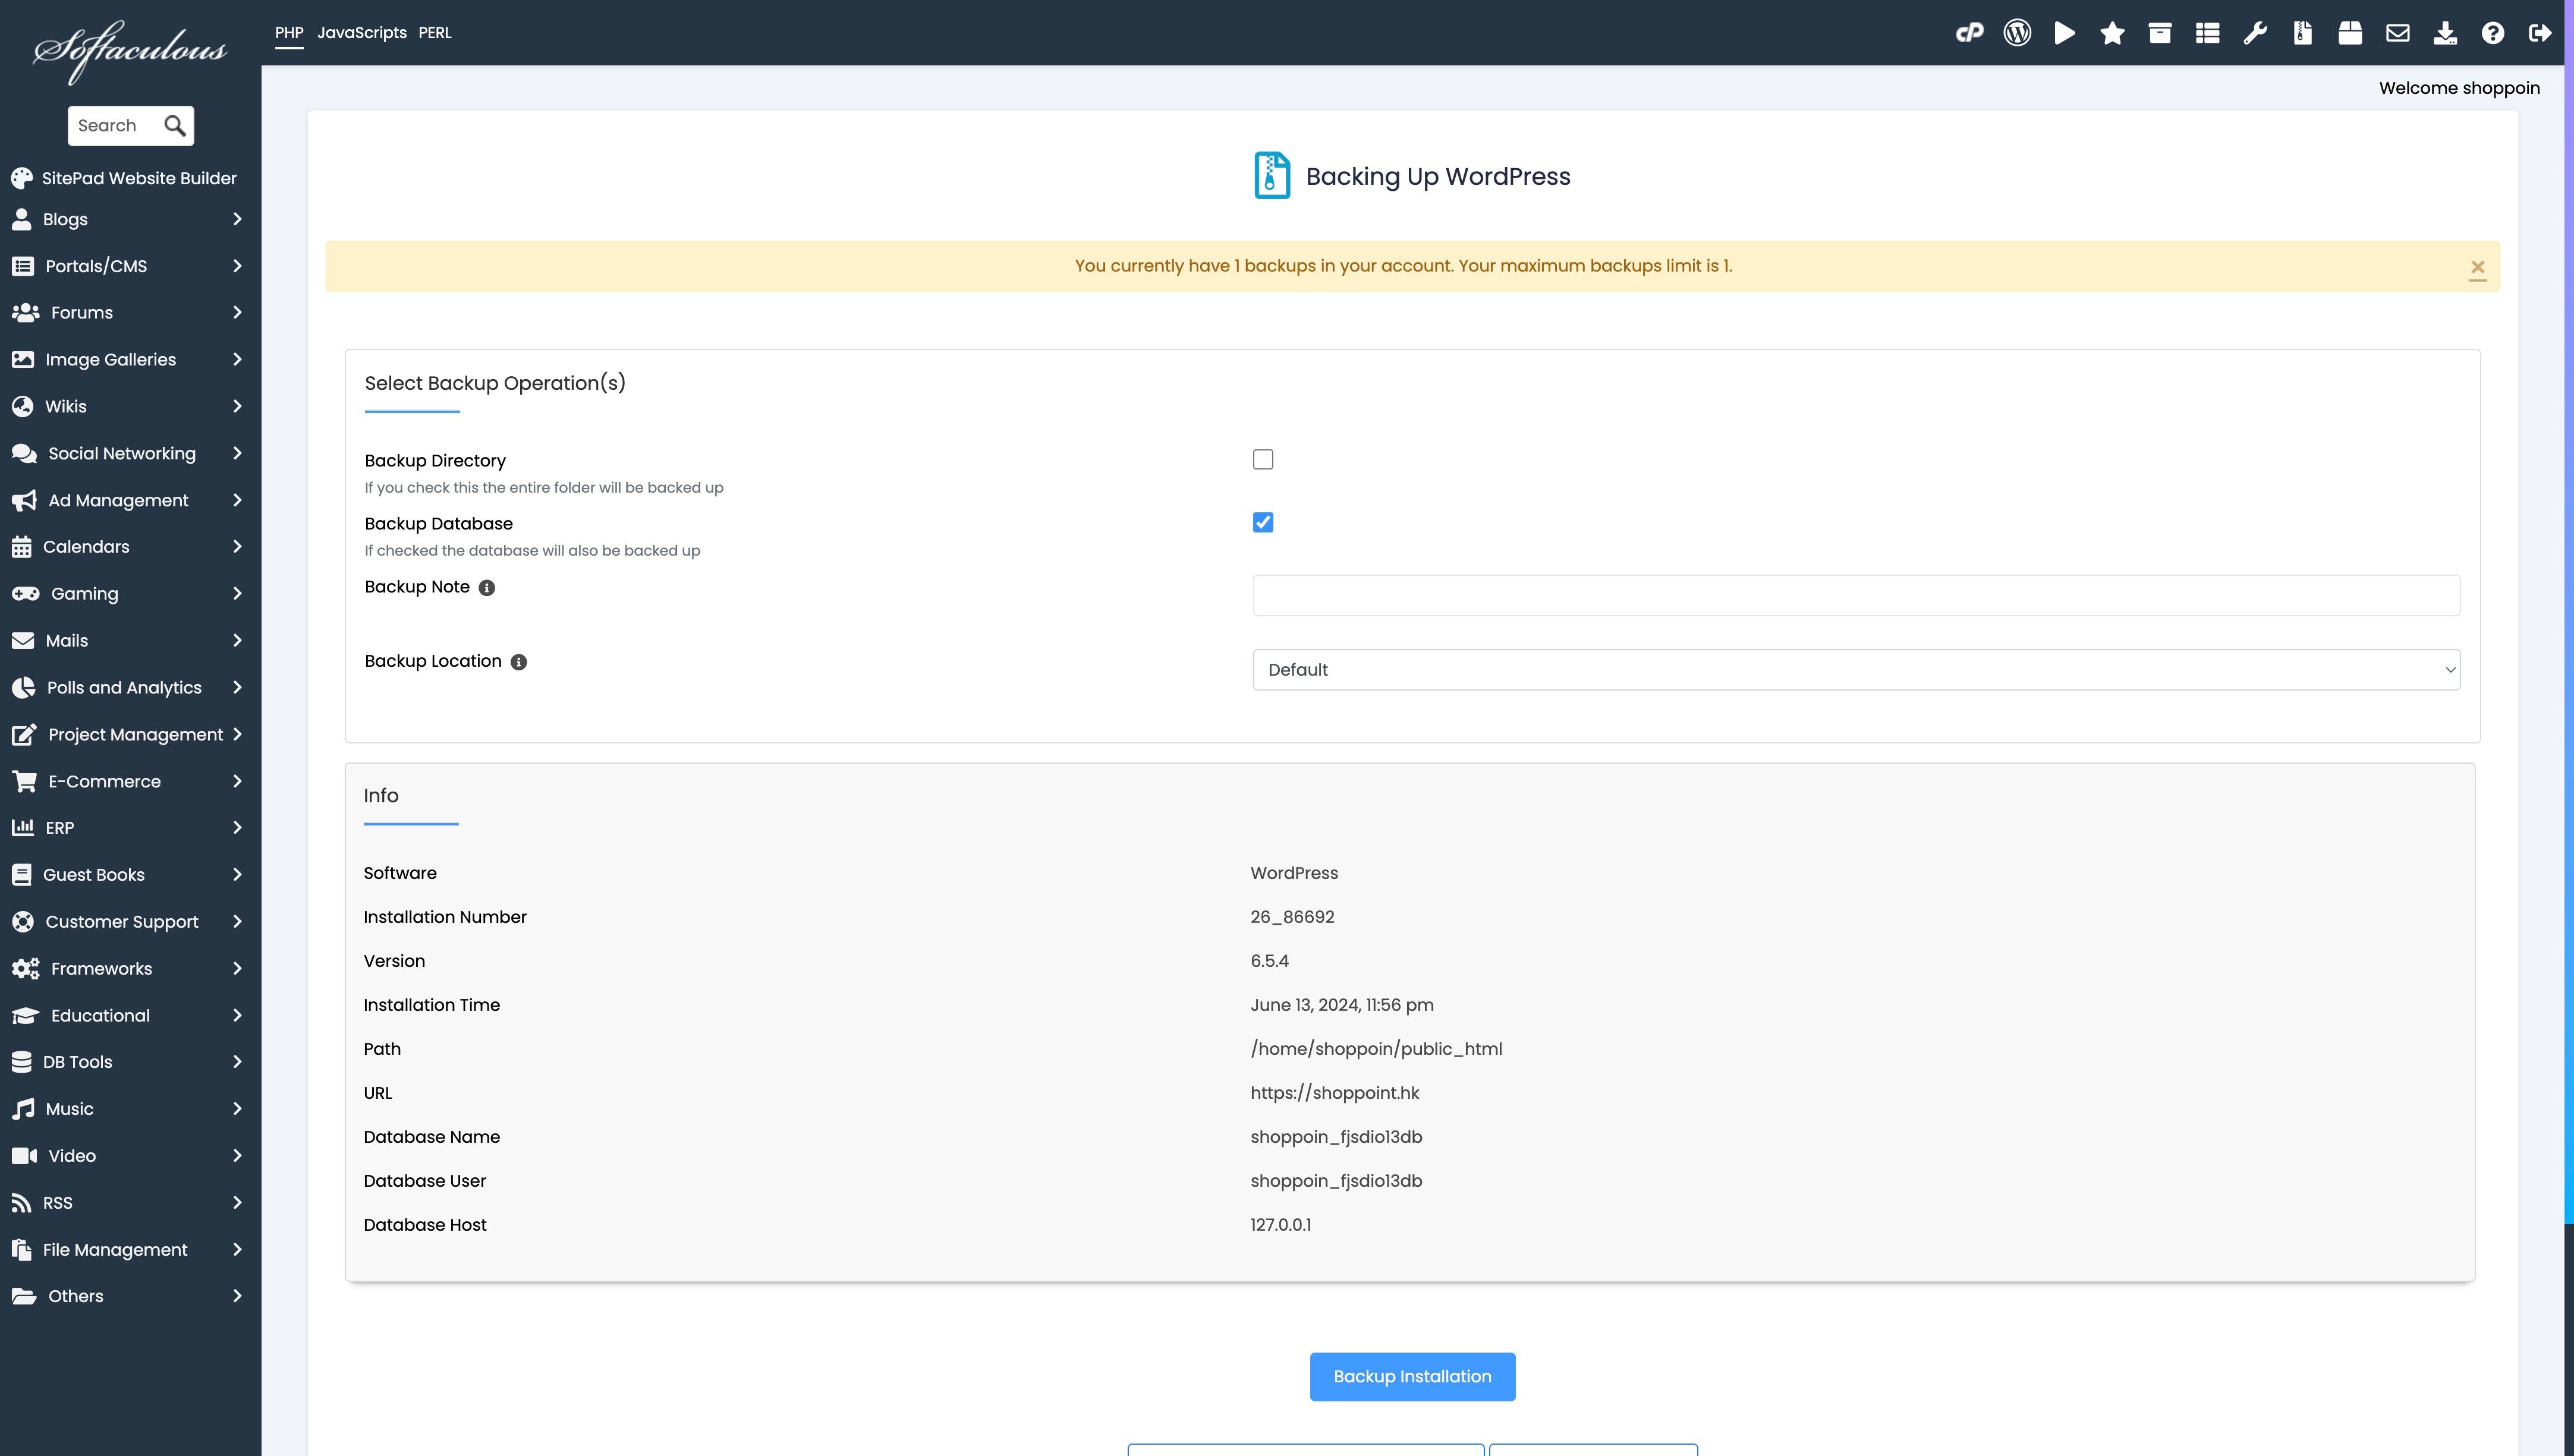Image resolution: width=2574 pixels, height=1456 pixels.
Task: Expand the Polls and Analytics chevron
Action: pyautogui.click(x=237, y=687)
